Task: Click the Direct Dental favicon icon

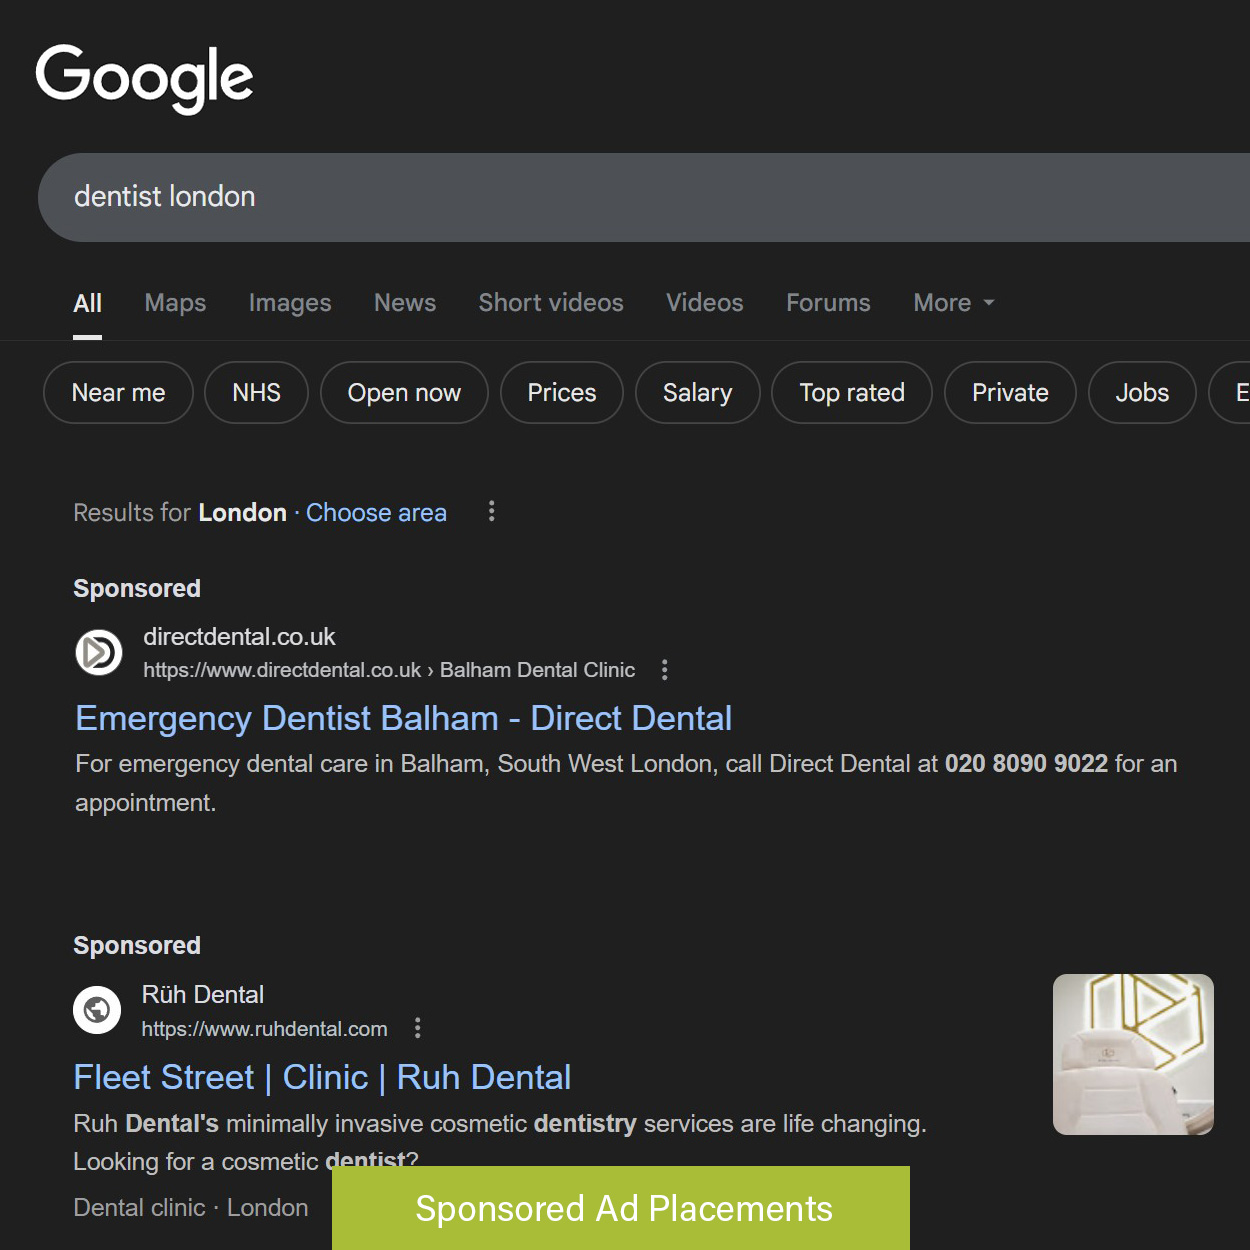Action: coord(98,653)
